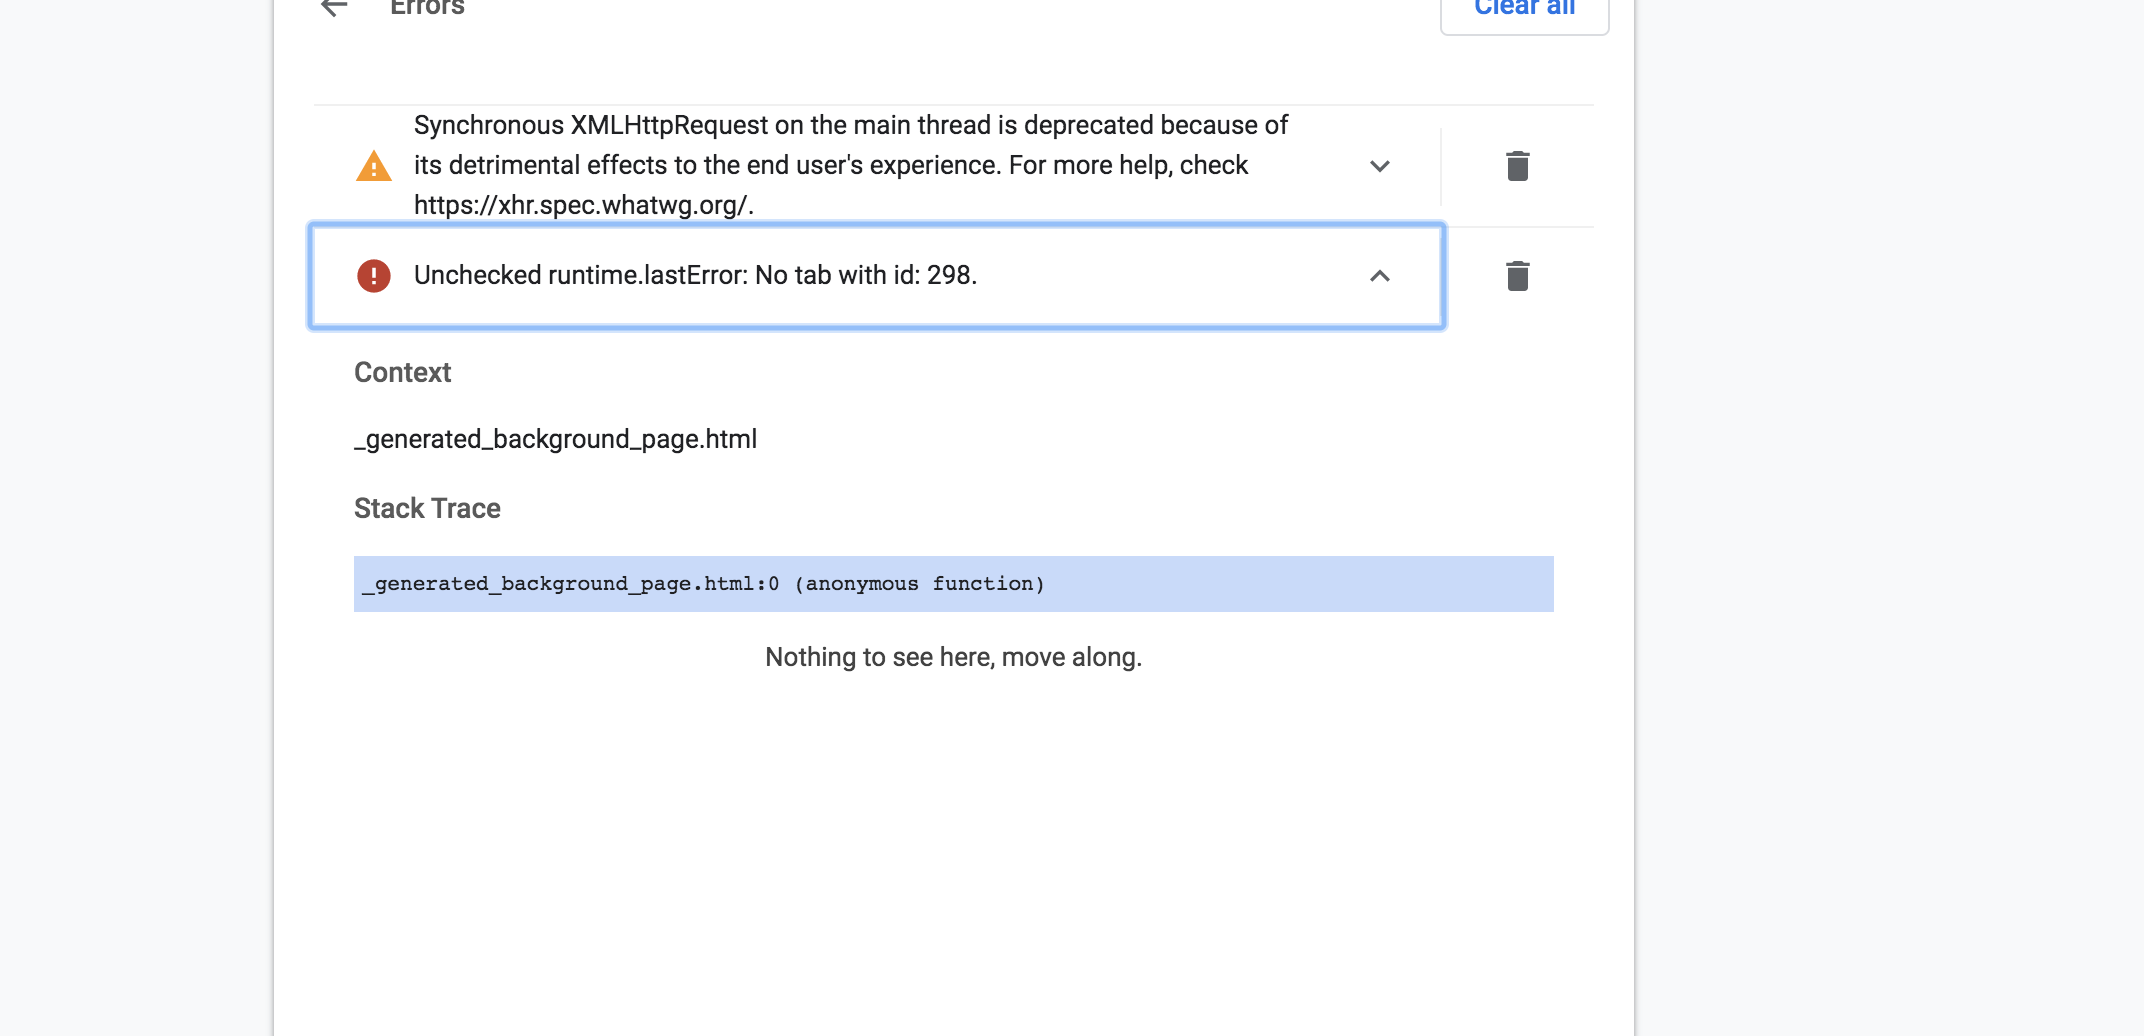Select the "Nothing to see here" message

(x=952, y=657)
